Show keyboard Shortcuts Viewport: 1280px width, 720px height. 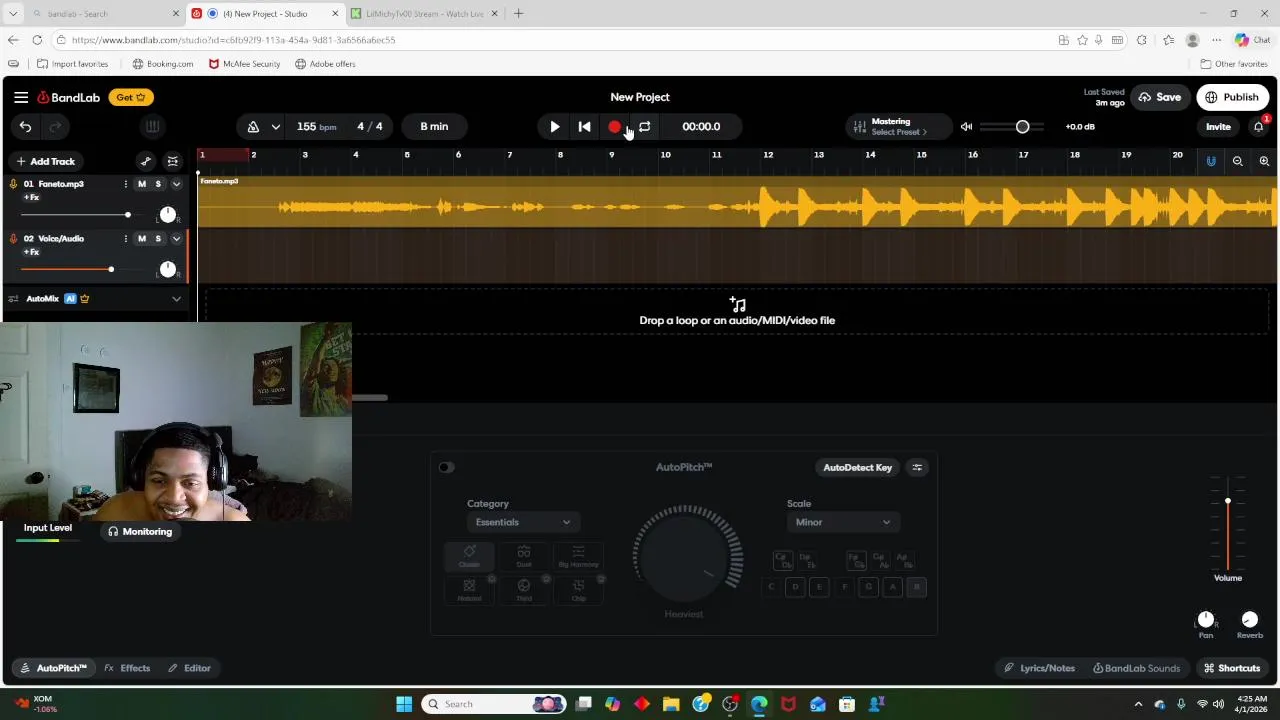pos(1232,668)
